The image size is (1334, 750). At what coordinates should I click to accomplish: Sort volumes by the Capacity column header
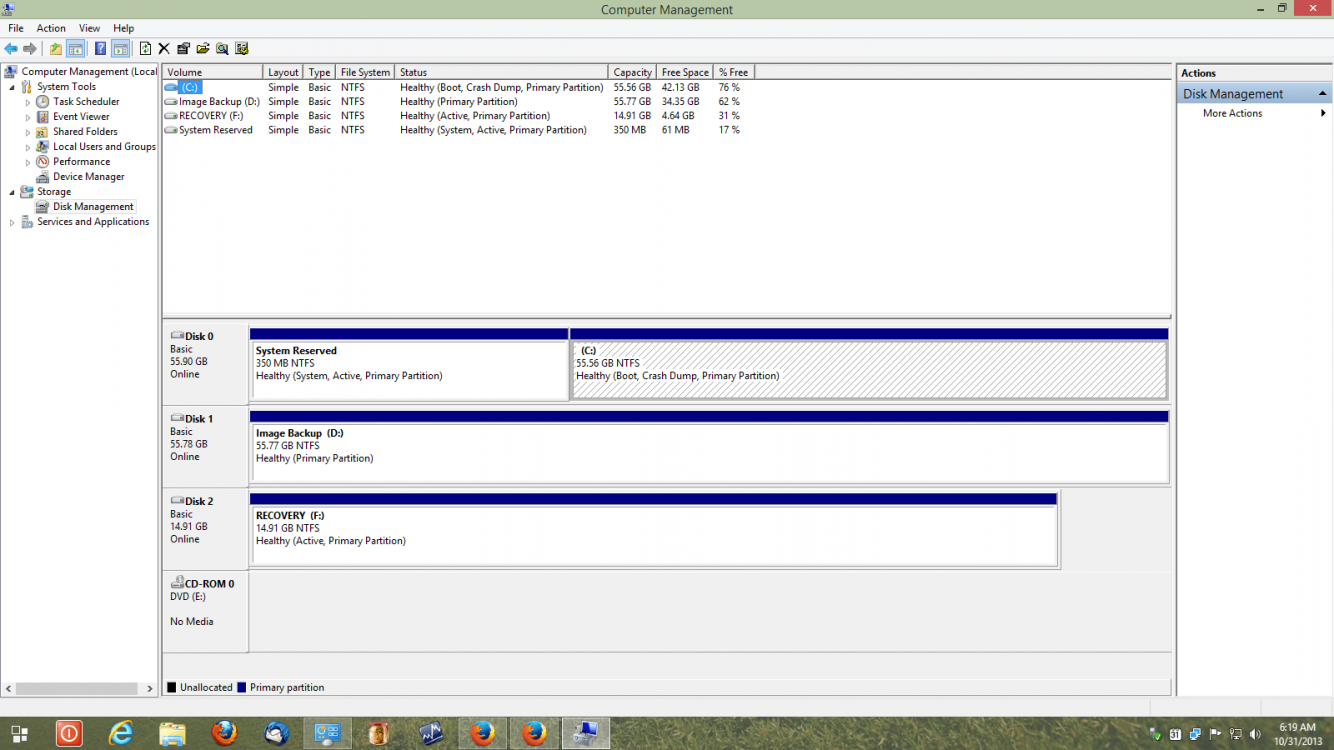[x=632, y=72]
